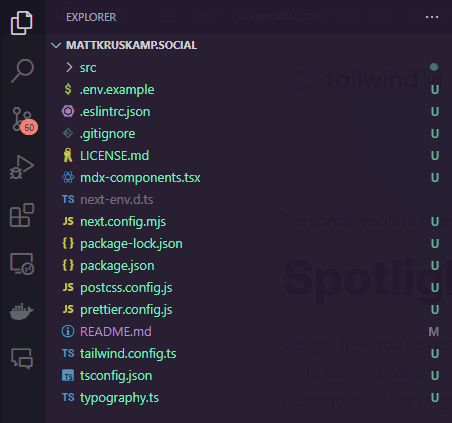
Task: Open Explorer views and more actions menu
Action: coord(432,17)
